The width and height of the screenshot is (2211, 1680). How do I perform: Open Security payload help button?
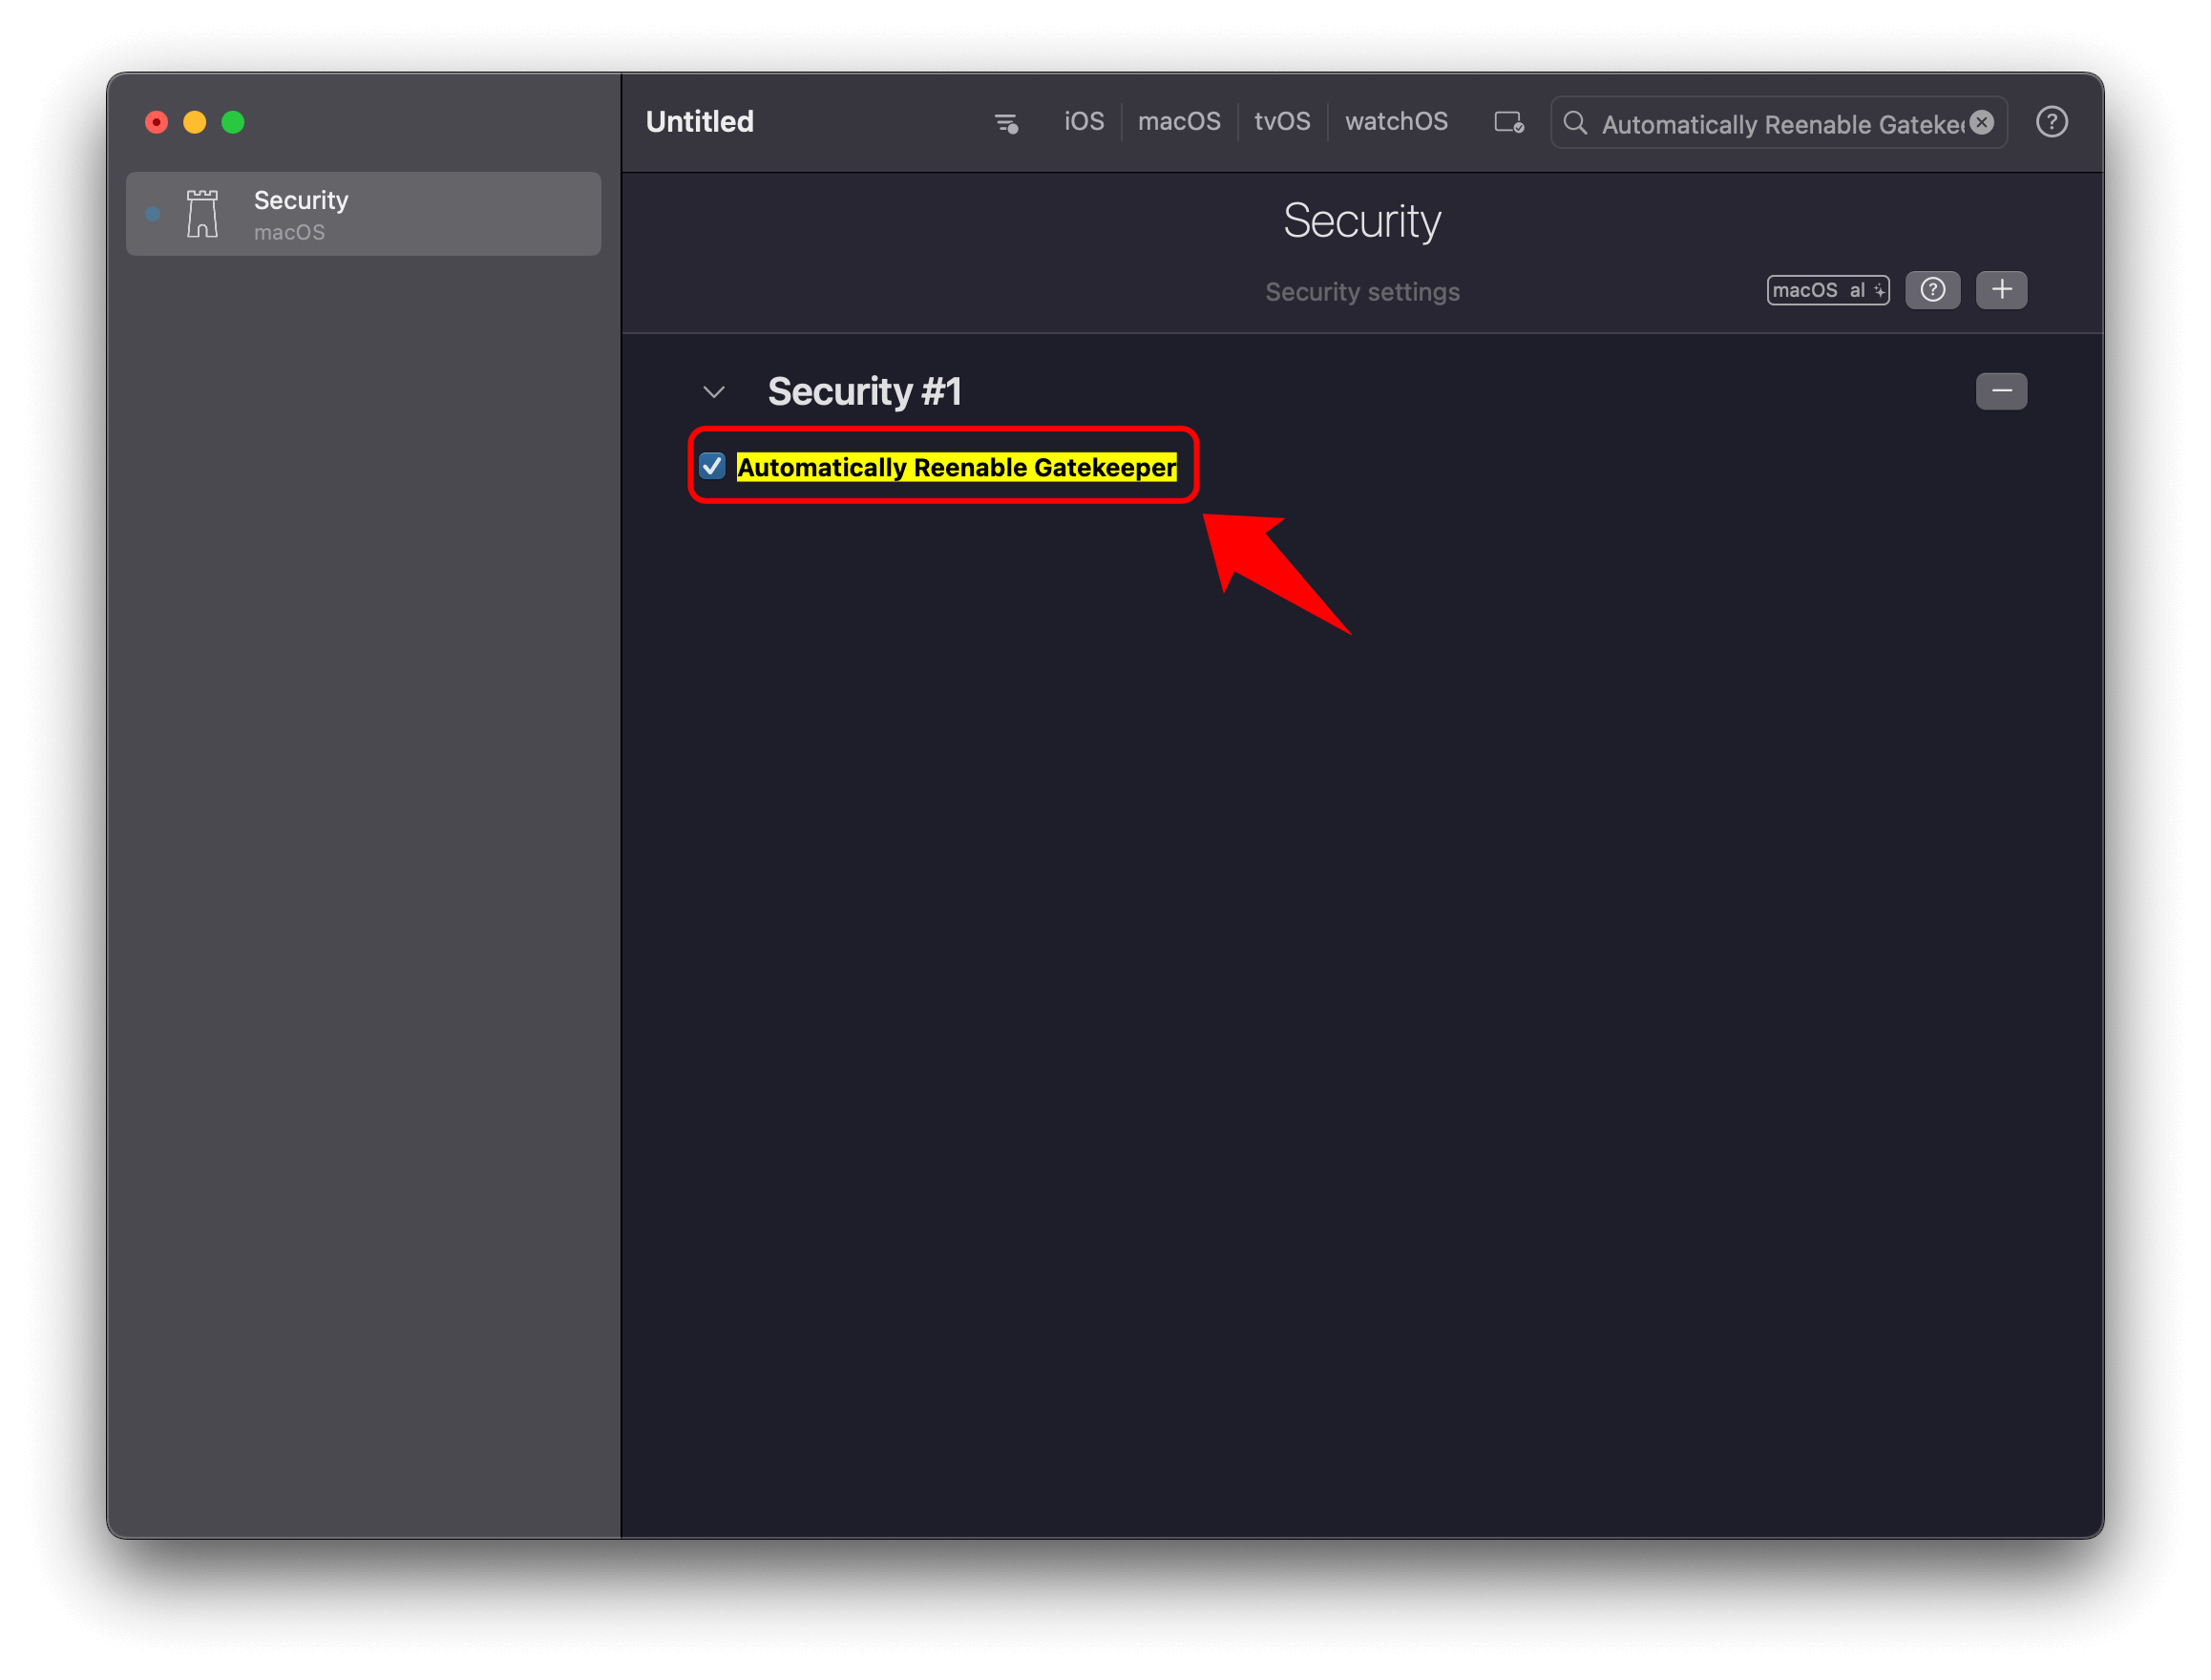point(1932,290)
